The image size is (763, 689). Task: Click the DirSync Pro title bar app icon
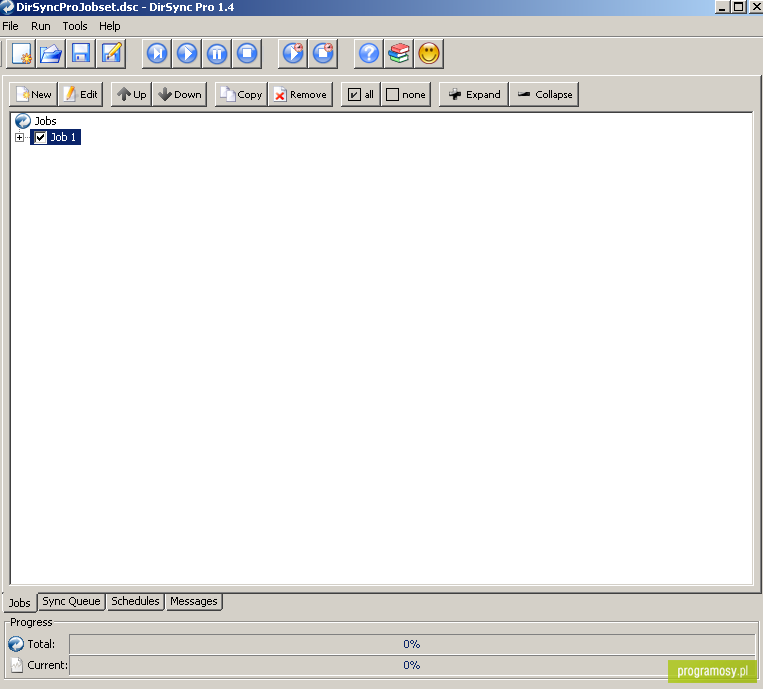pos(7,7)
